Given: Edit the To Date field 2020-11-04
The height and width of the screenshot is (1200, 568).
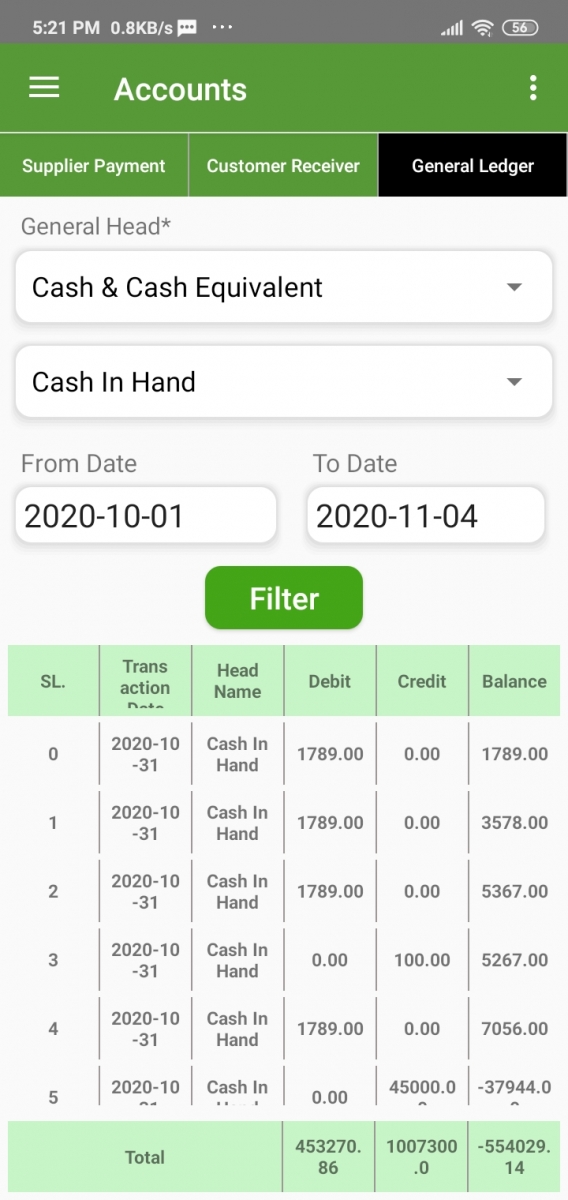Looking at the screenshot, I should click(x=426, y=516).
